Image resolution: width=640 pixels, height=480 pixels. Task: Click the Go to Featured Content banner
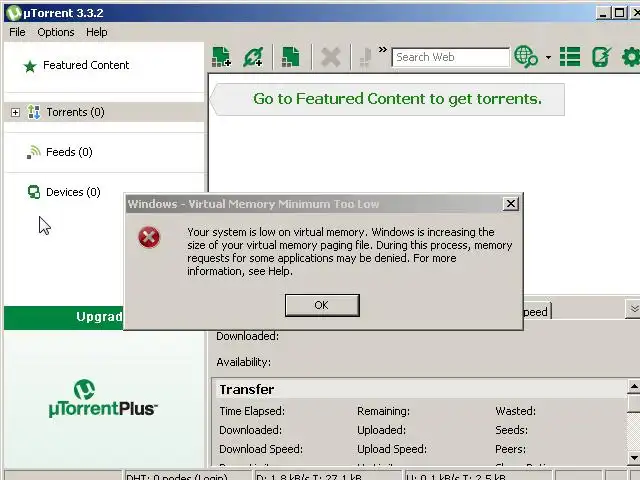click(x=387, y=99)
